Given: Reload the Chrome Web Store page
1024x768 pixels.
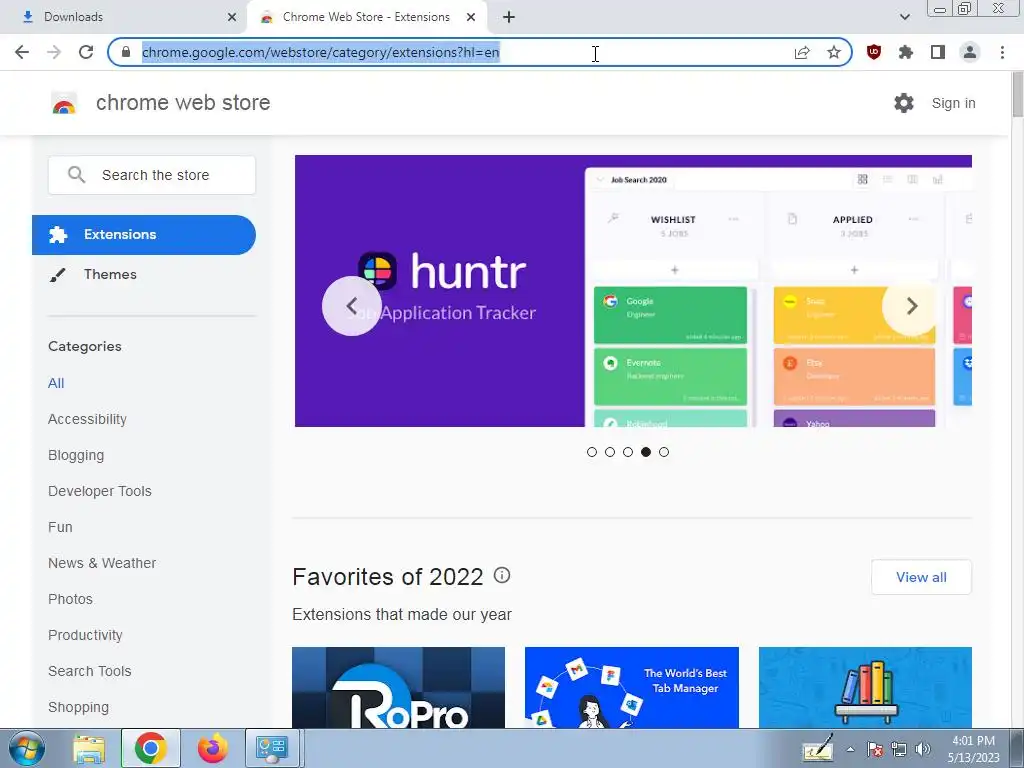Looking at the screenshot, I should (86, 52).
